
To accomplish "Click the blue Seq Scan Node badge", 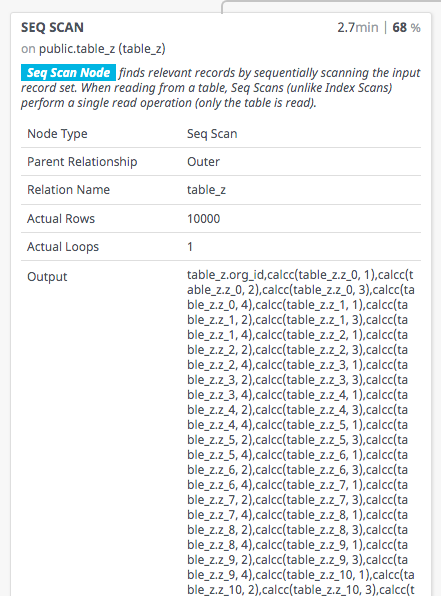I will 68,73.
